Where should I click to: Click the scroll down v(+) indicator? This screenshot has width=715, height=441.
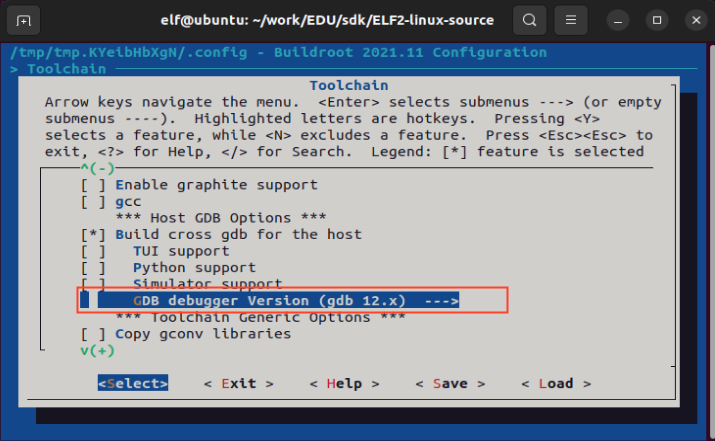tap(98, 351)
